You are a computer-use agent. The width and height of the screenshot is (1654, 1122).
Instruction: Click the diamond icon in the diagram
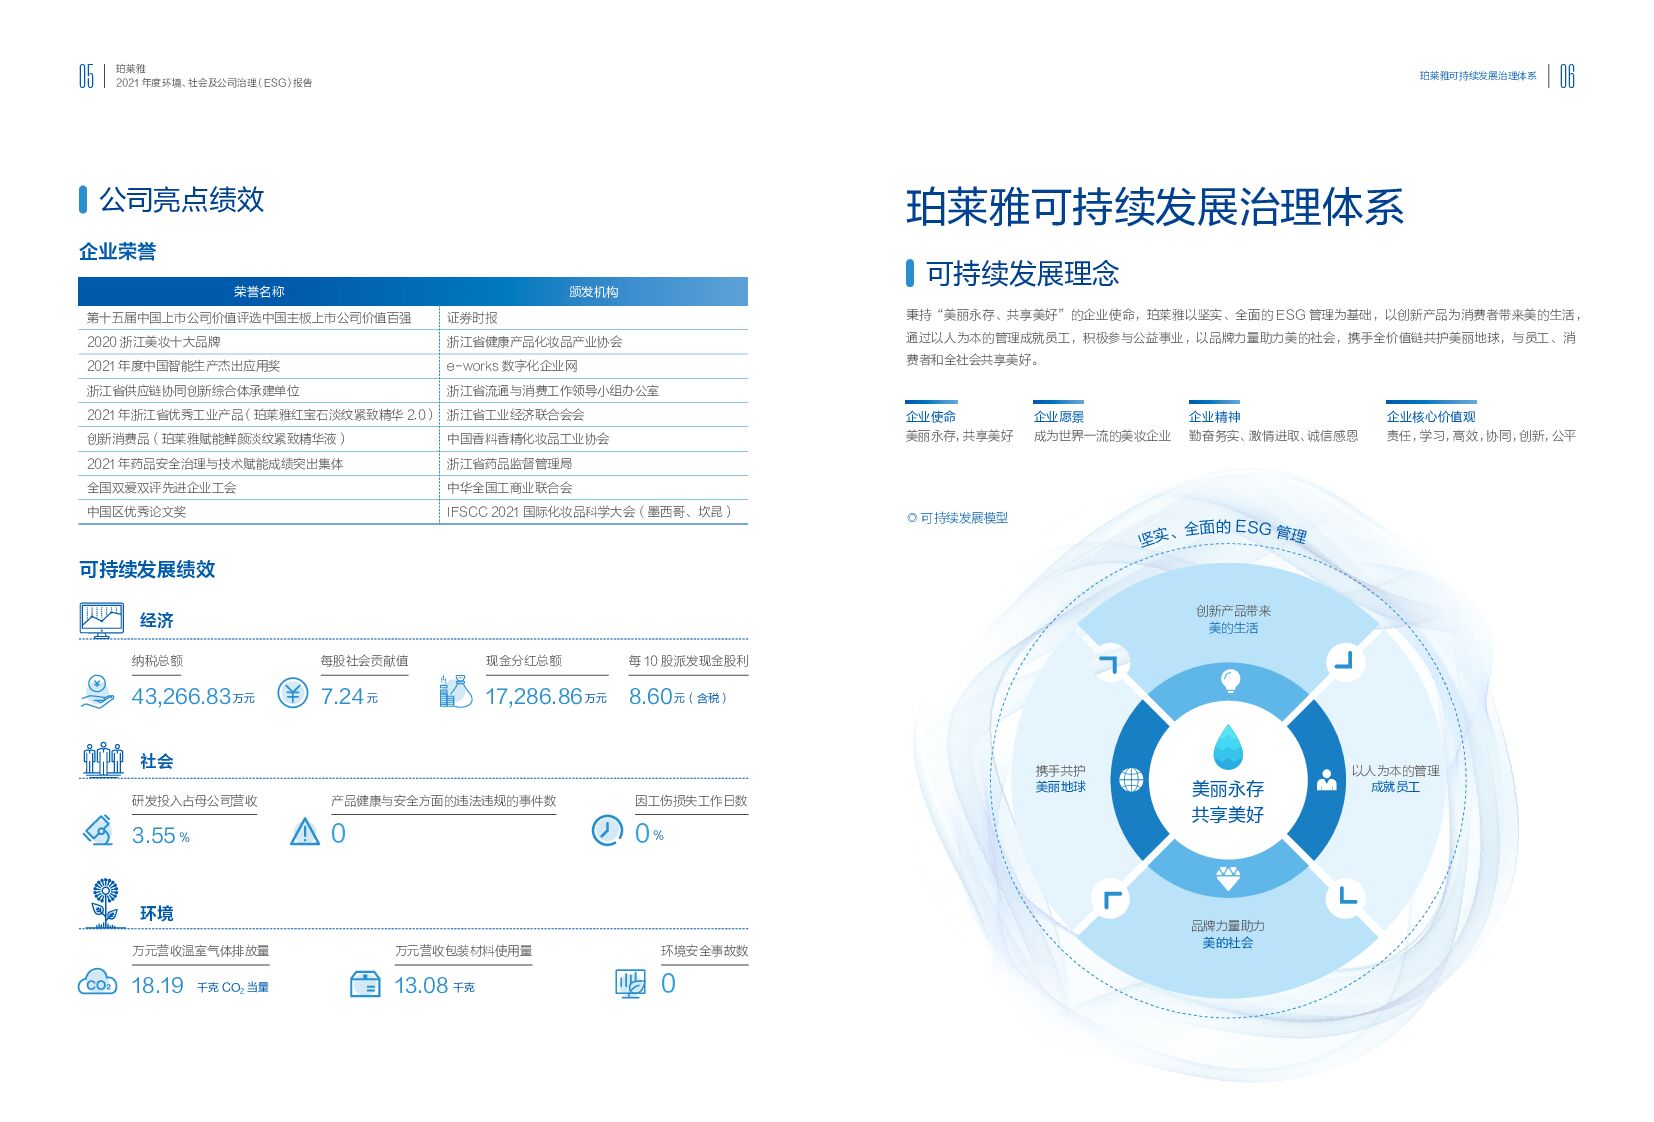coord(1228,879)
